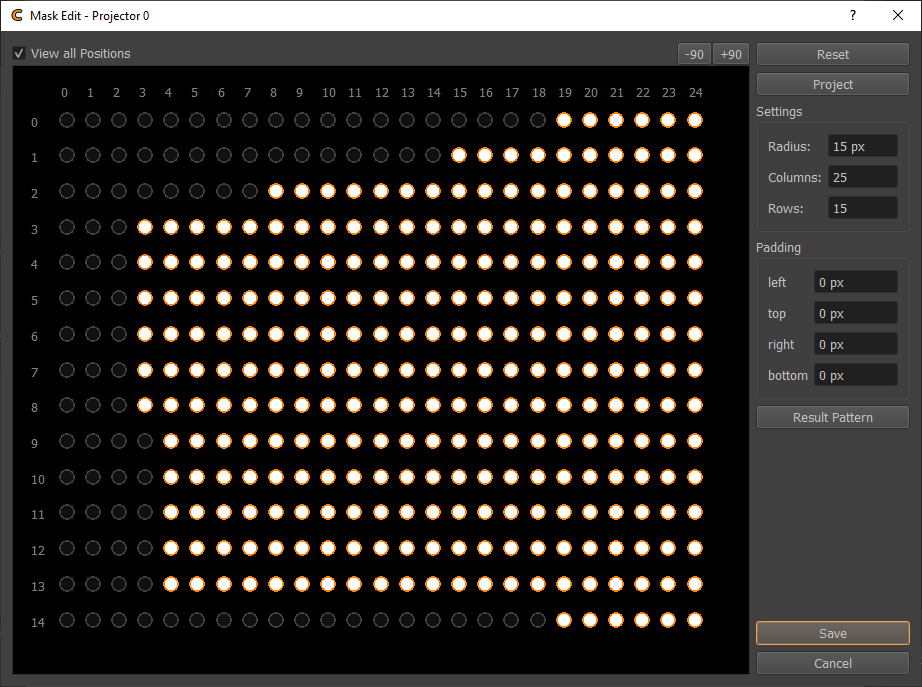Image resolution: width=922 pixels, height=687 pixels.
Task: Toggle the dot at row 14, column 19
Action: pos(564,620)
